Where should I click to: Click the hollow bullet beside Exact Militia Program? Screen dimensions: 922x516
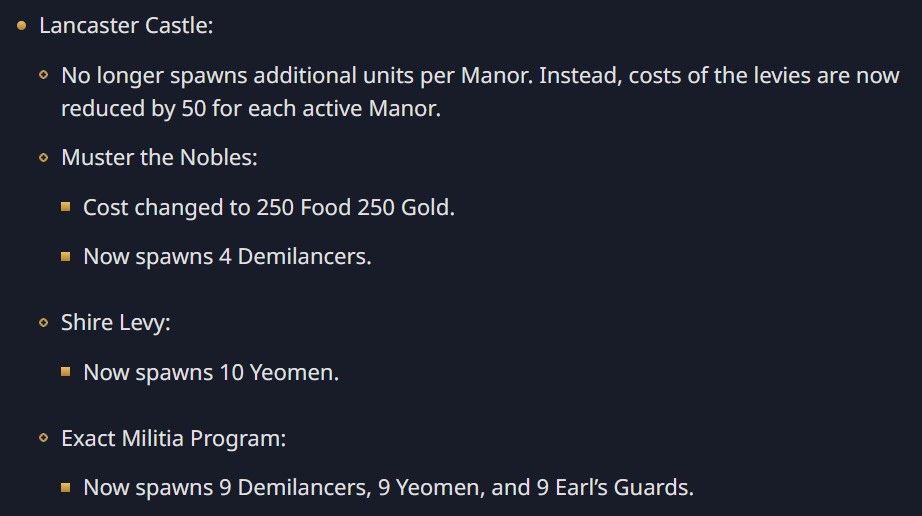pos(44,438)
